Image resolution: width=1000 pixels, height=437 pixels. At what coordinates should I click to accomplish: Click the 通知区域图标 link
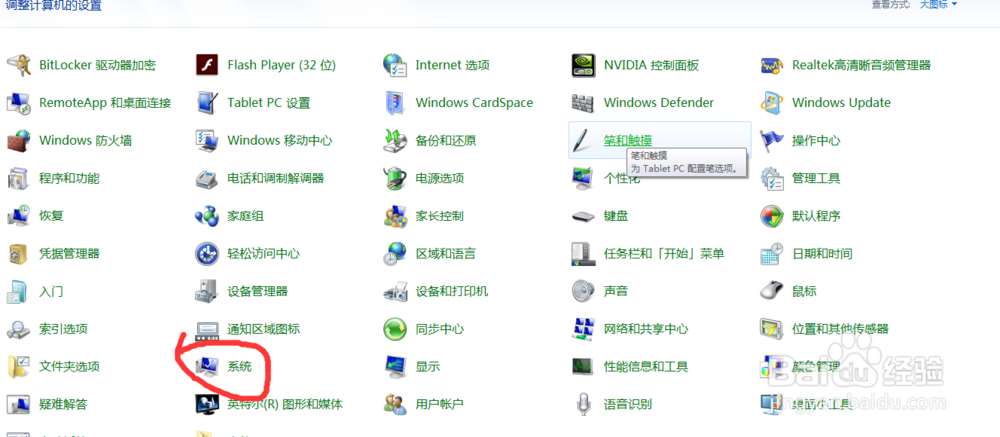263,329
